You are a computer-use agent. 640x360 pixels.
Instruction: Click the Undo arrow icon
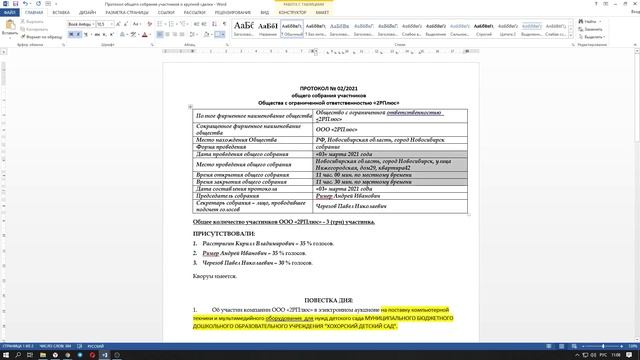click(25, 4)
